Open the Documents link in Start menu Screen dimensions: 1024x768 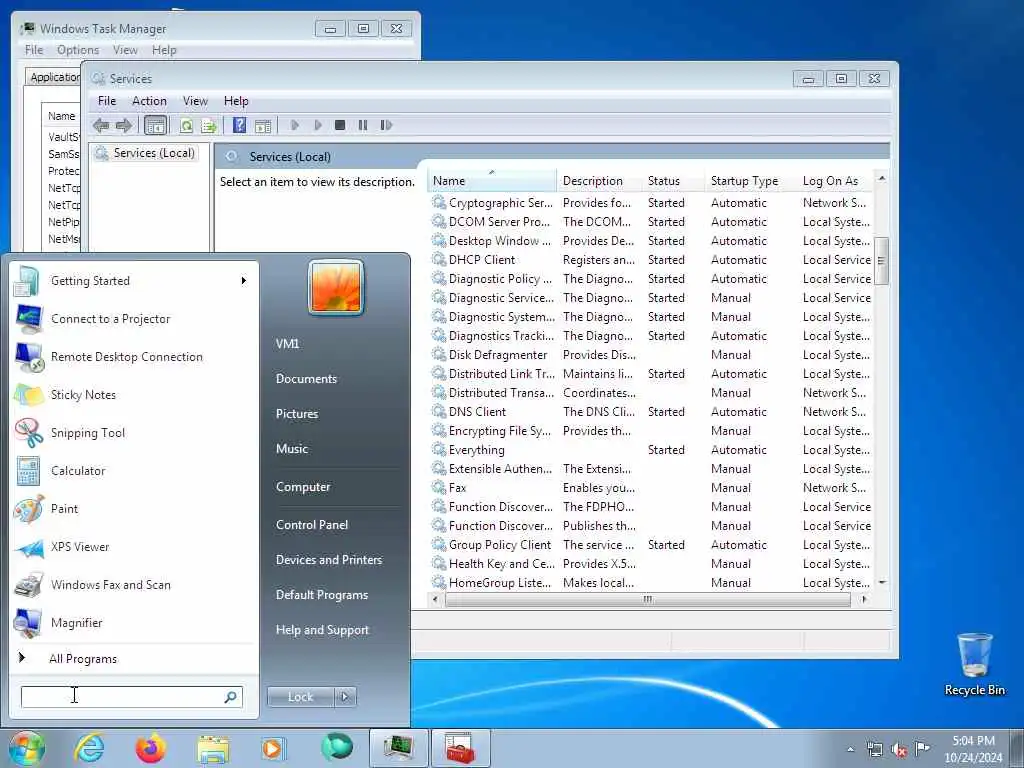tap(306, 379)
